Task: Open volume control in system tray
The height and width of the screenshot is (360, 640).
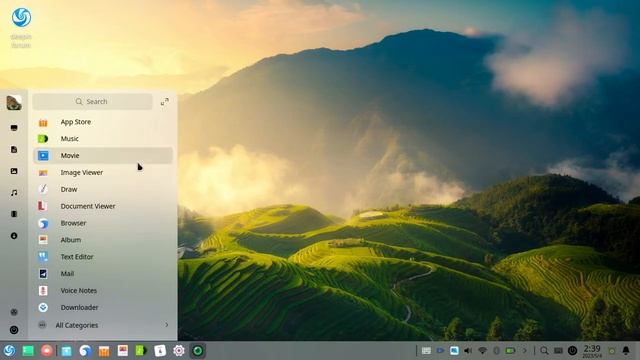Action: pos(468,351)
